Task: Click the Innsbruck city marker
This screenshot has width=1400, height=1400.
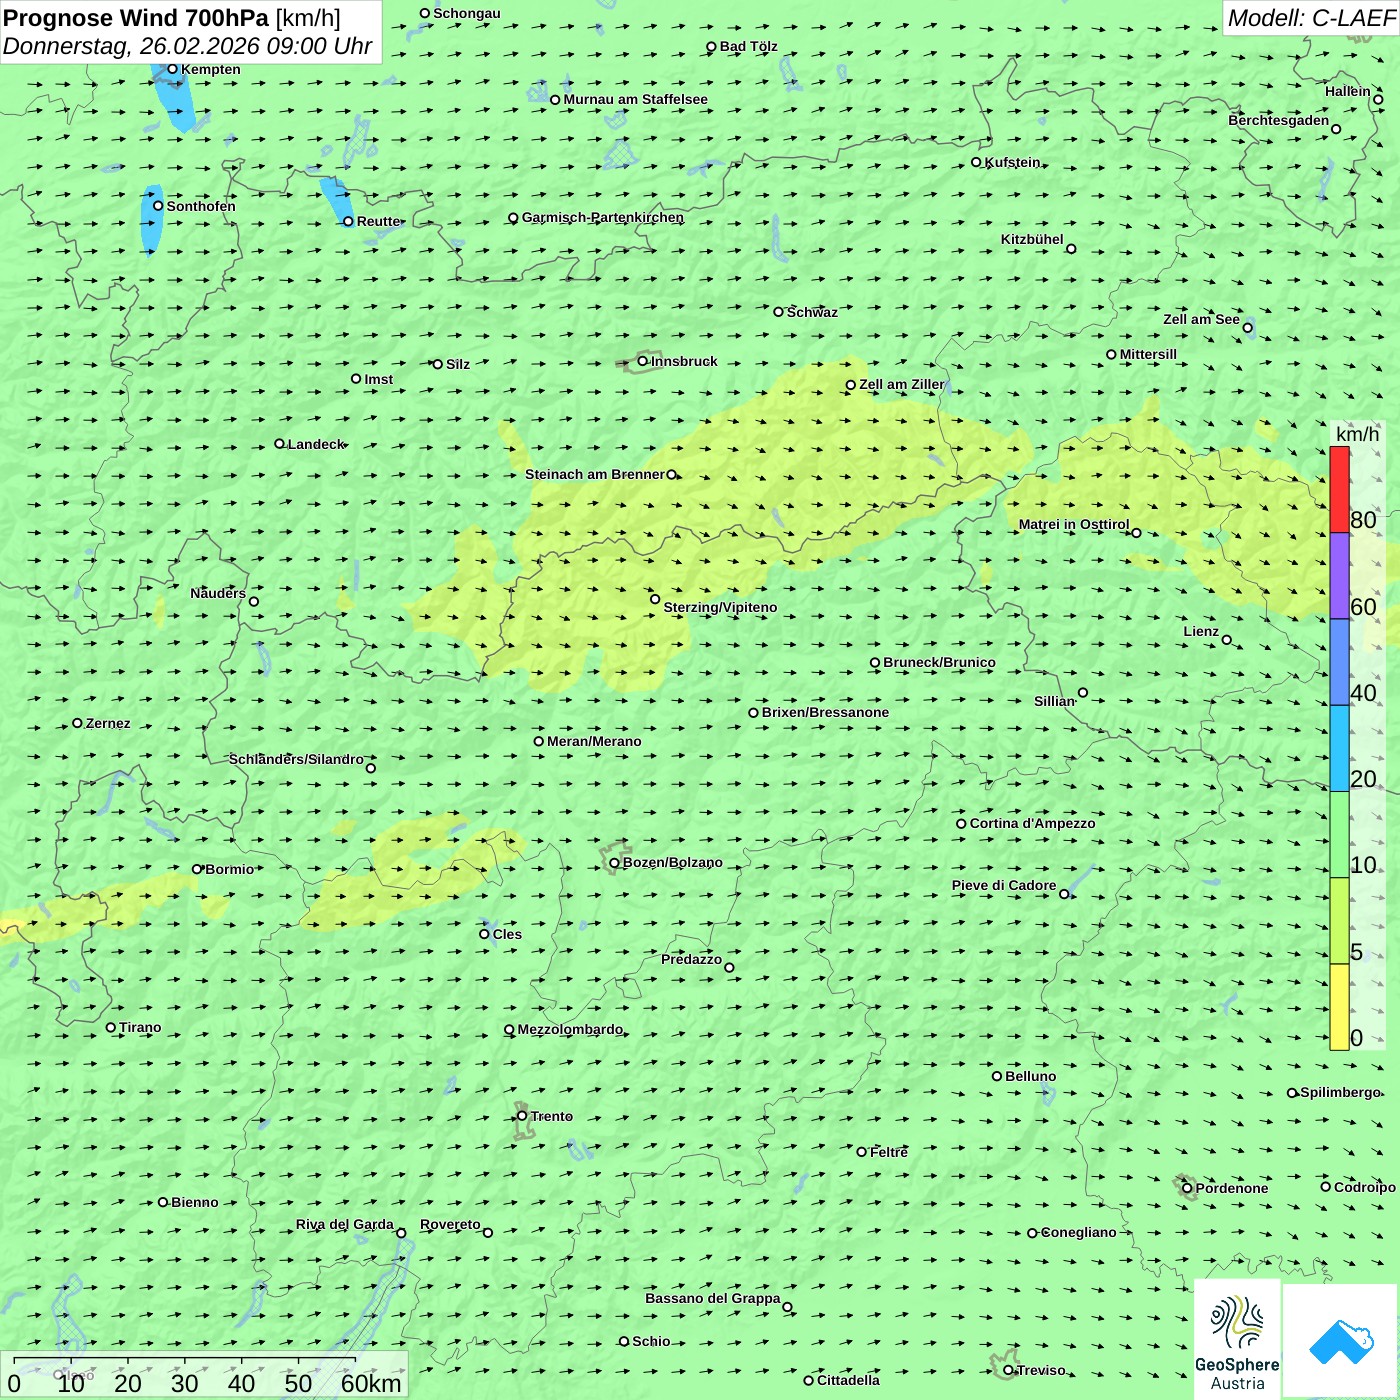Action: (643, 361)
